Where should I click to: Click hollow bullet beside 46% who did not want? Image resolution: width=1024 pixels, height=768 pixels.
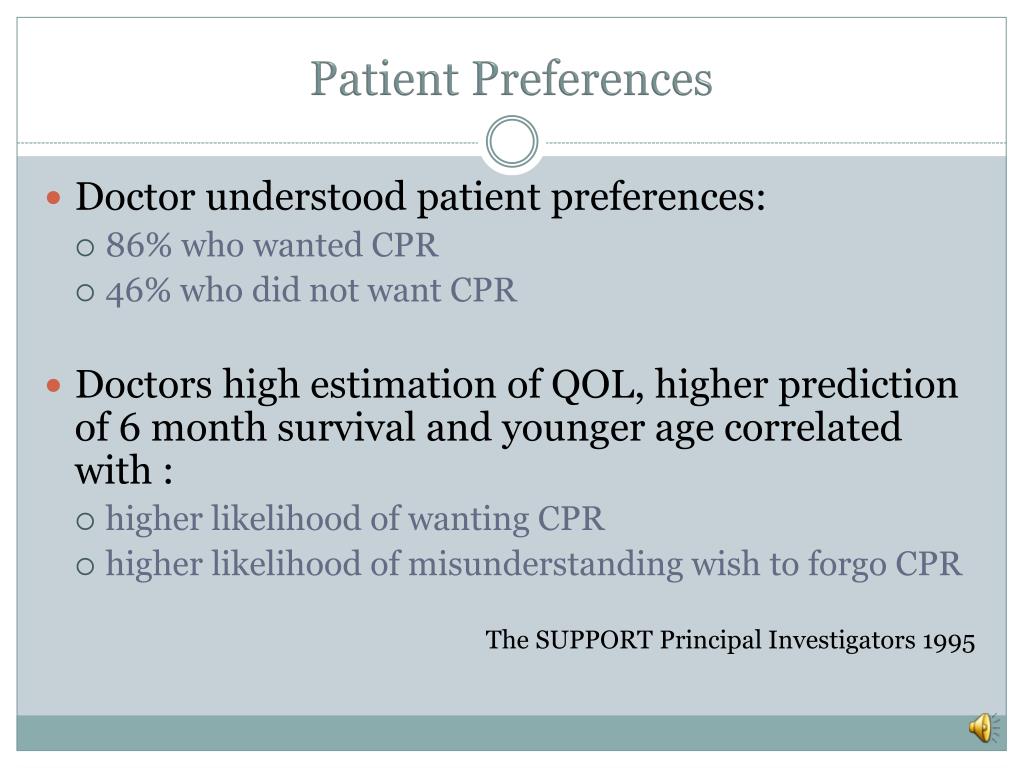[86, 292]
